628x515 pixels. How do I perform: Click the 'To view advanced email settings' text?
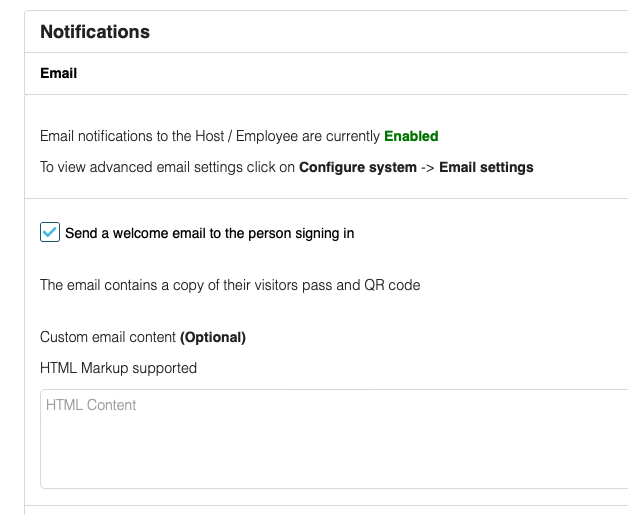(x=167, y=167)
